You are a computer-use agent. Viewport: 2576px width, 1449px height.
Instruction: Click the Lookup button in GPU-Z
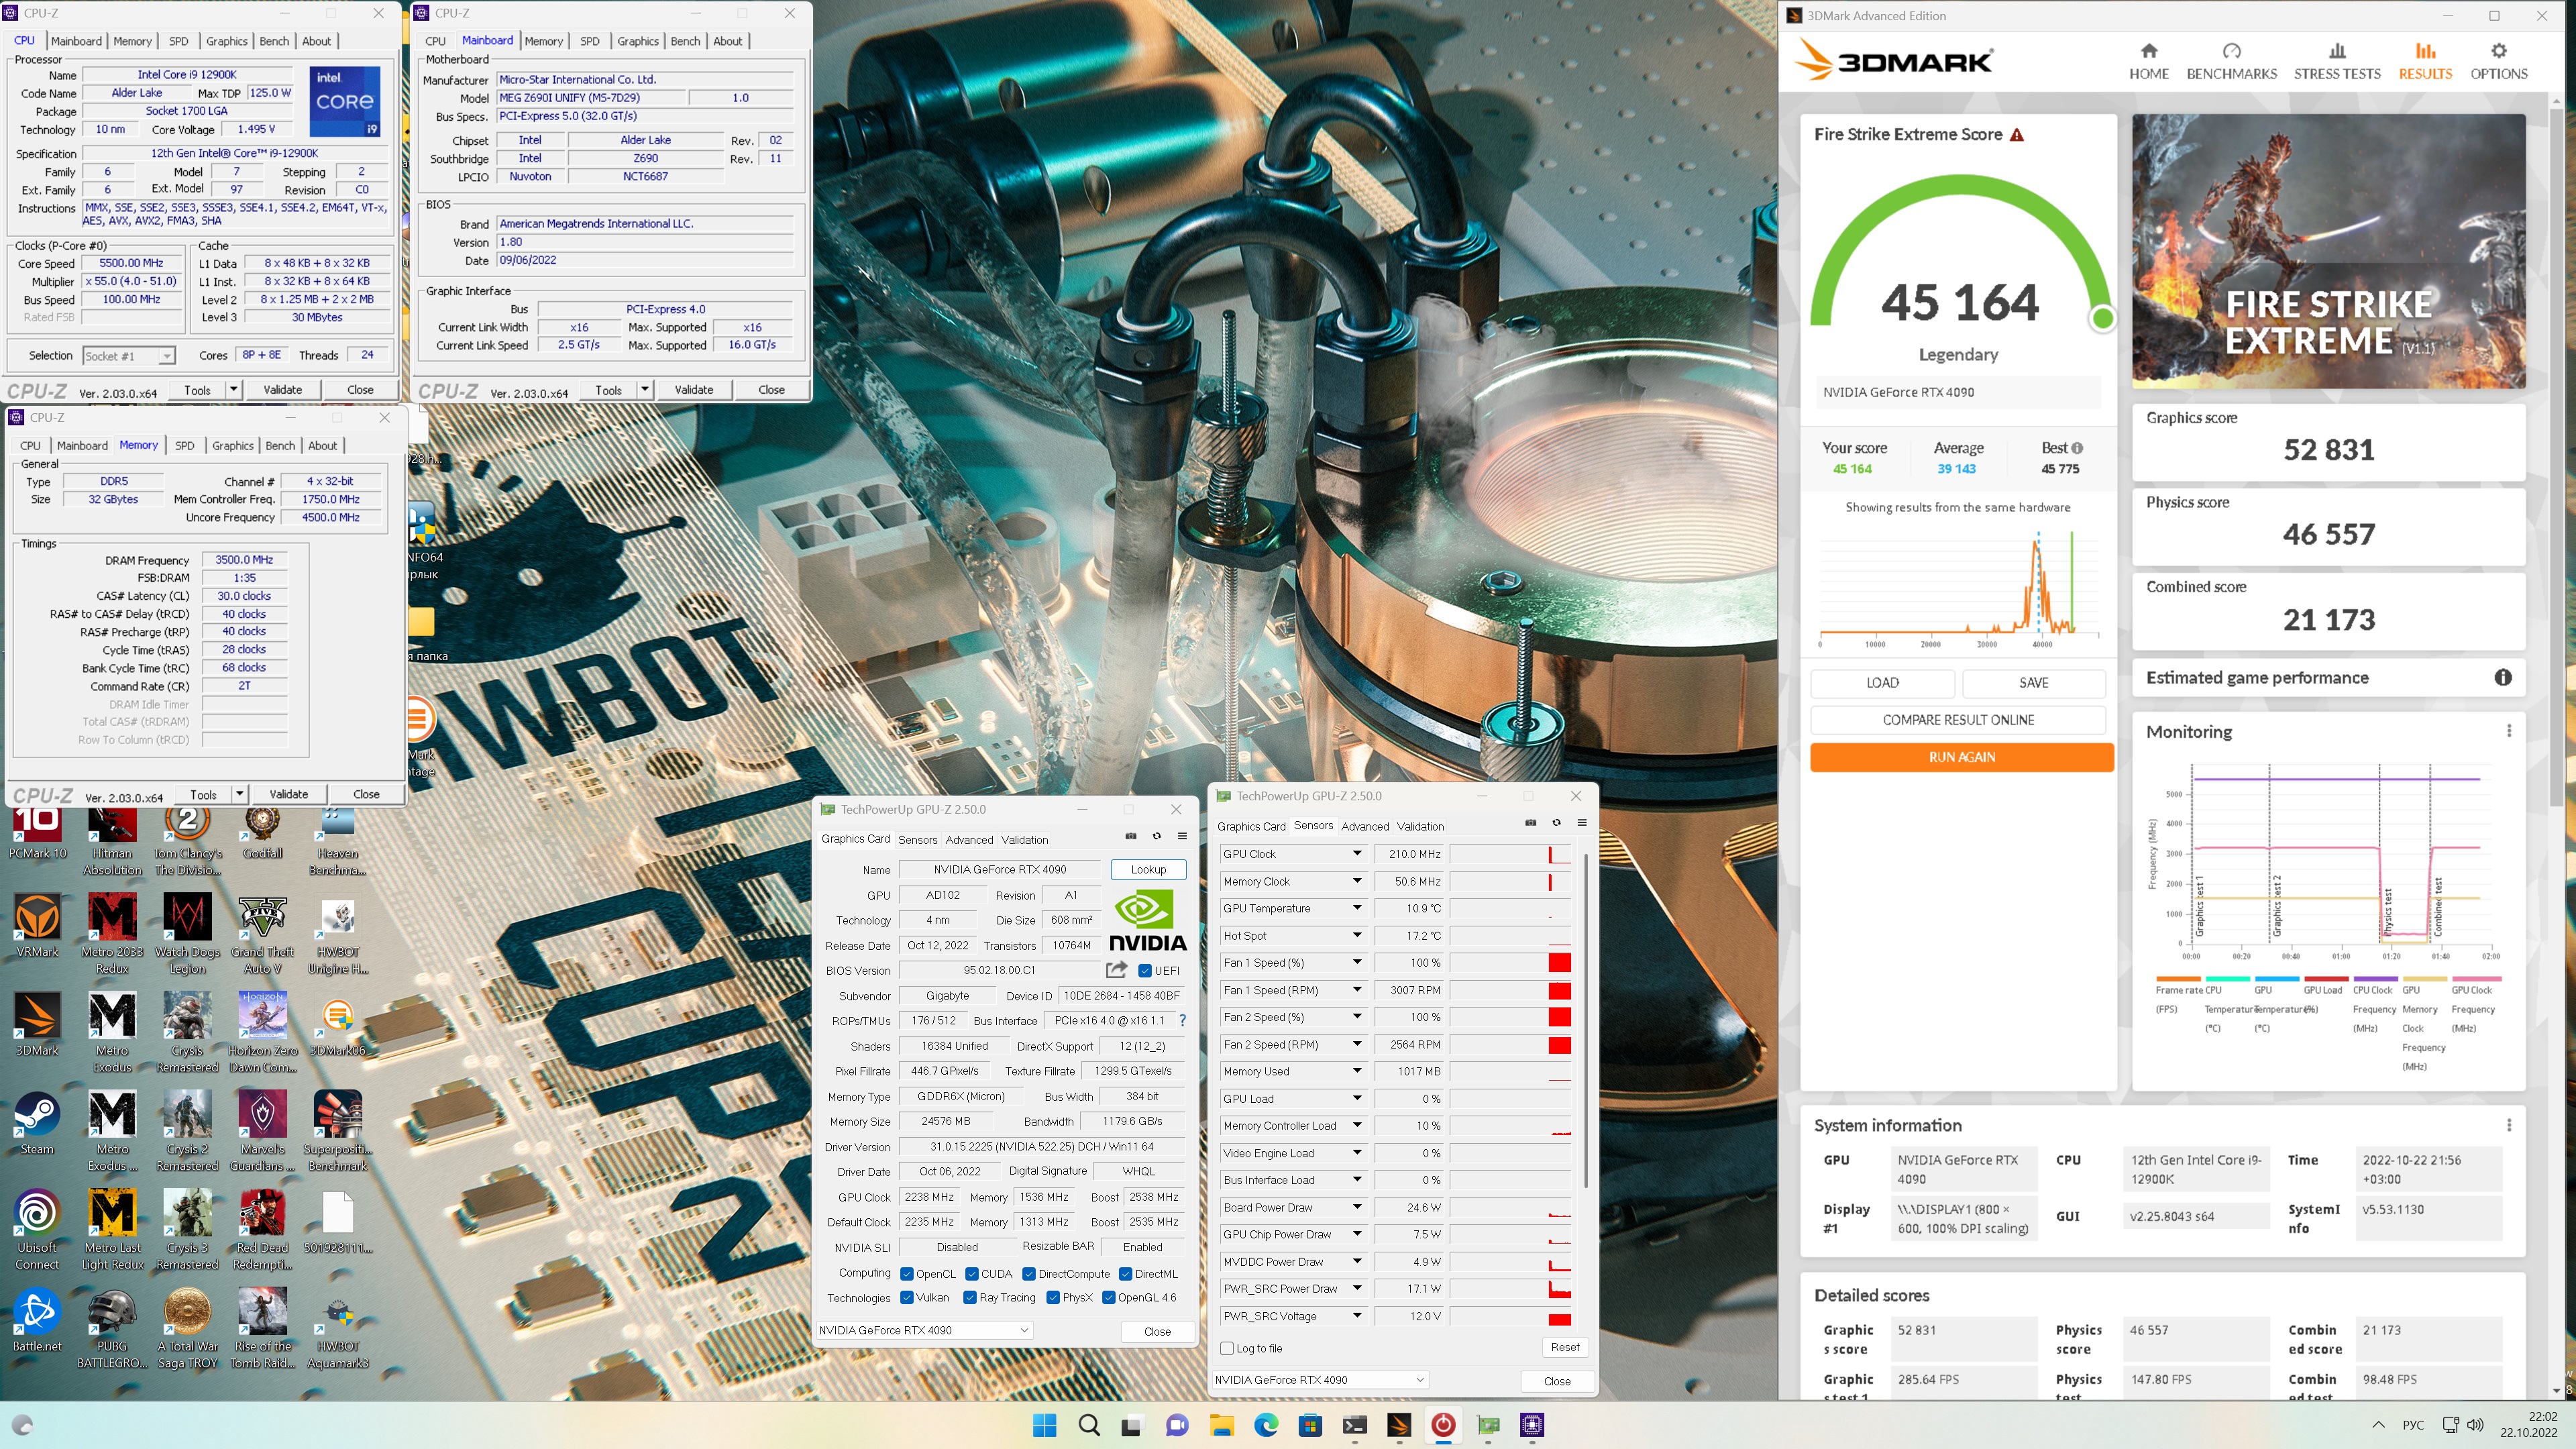tap(1148, 869)
